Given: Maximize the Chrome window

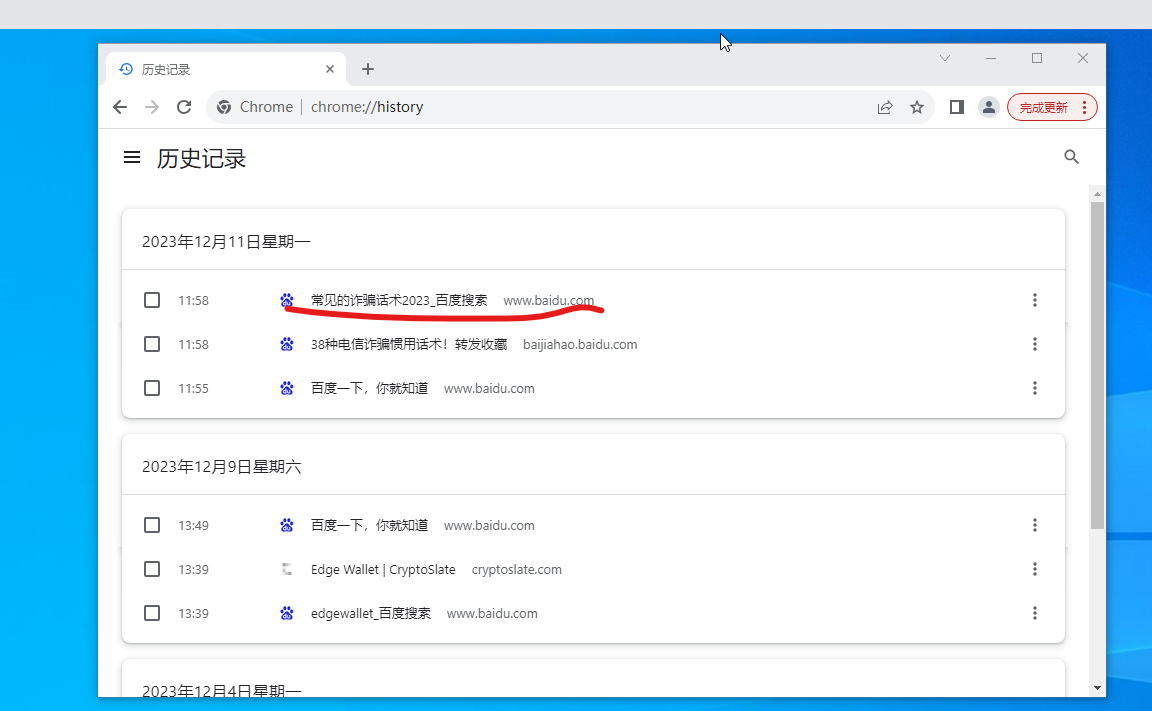Looking at the screenshot, I should pyautogui.click(x=1037, y=58).
